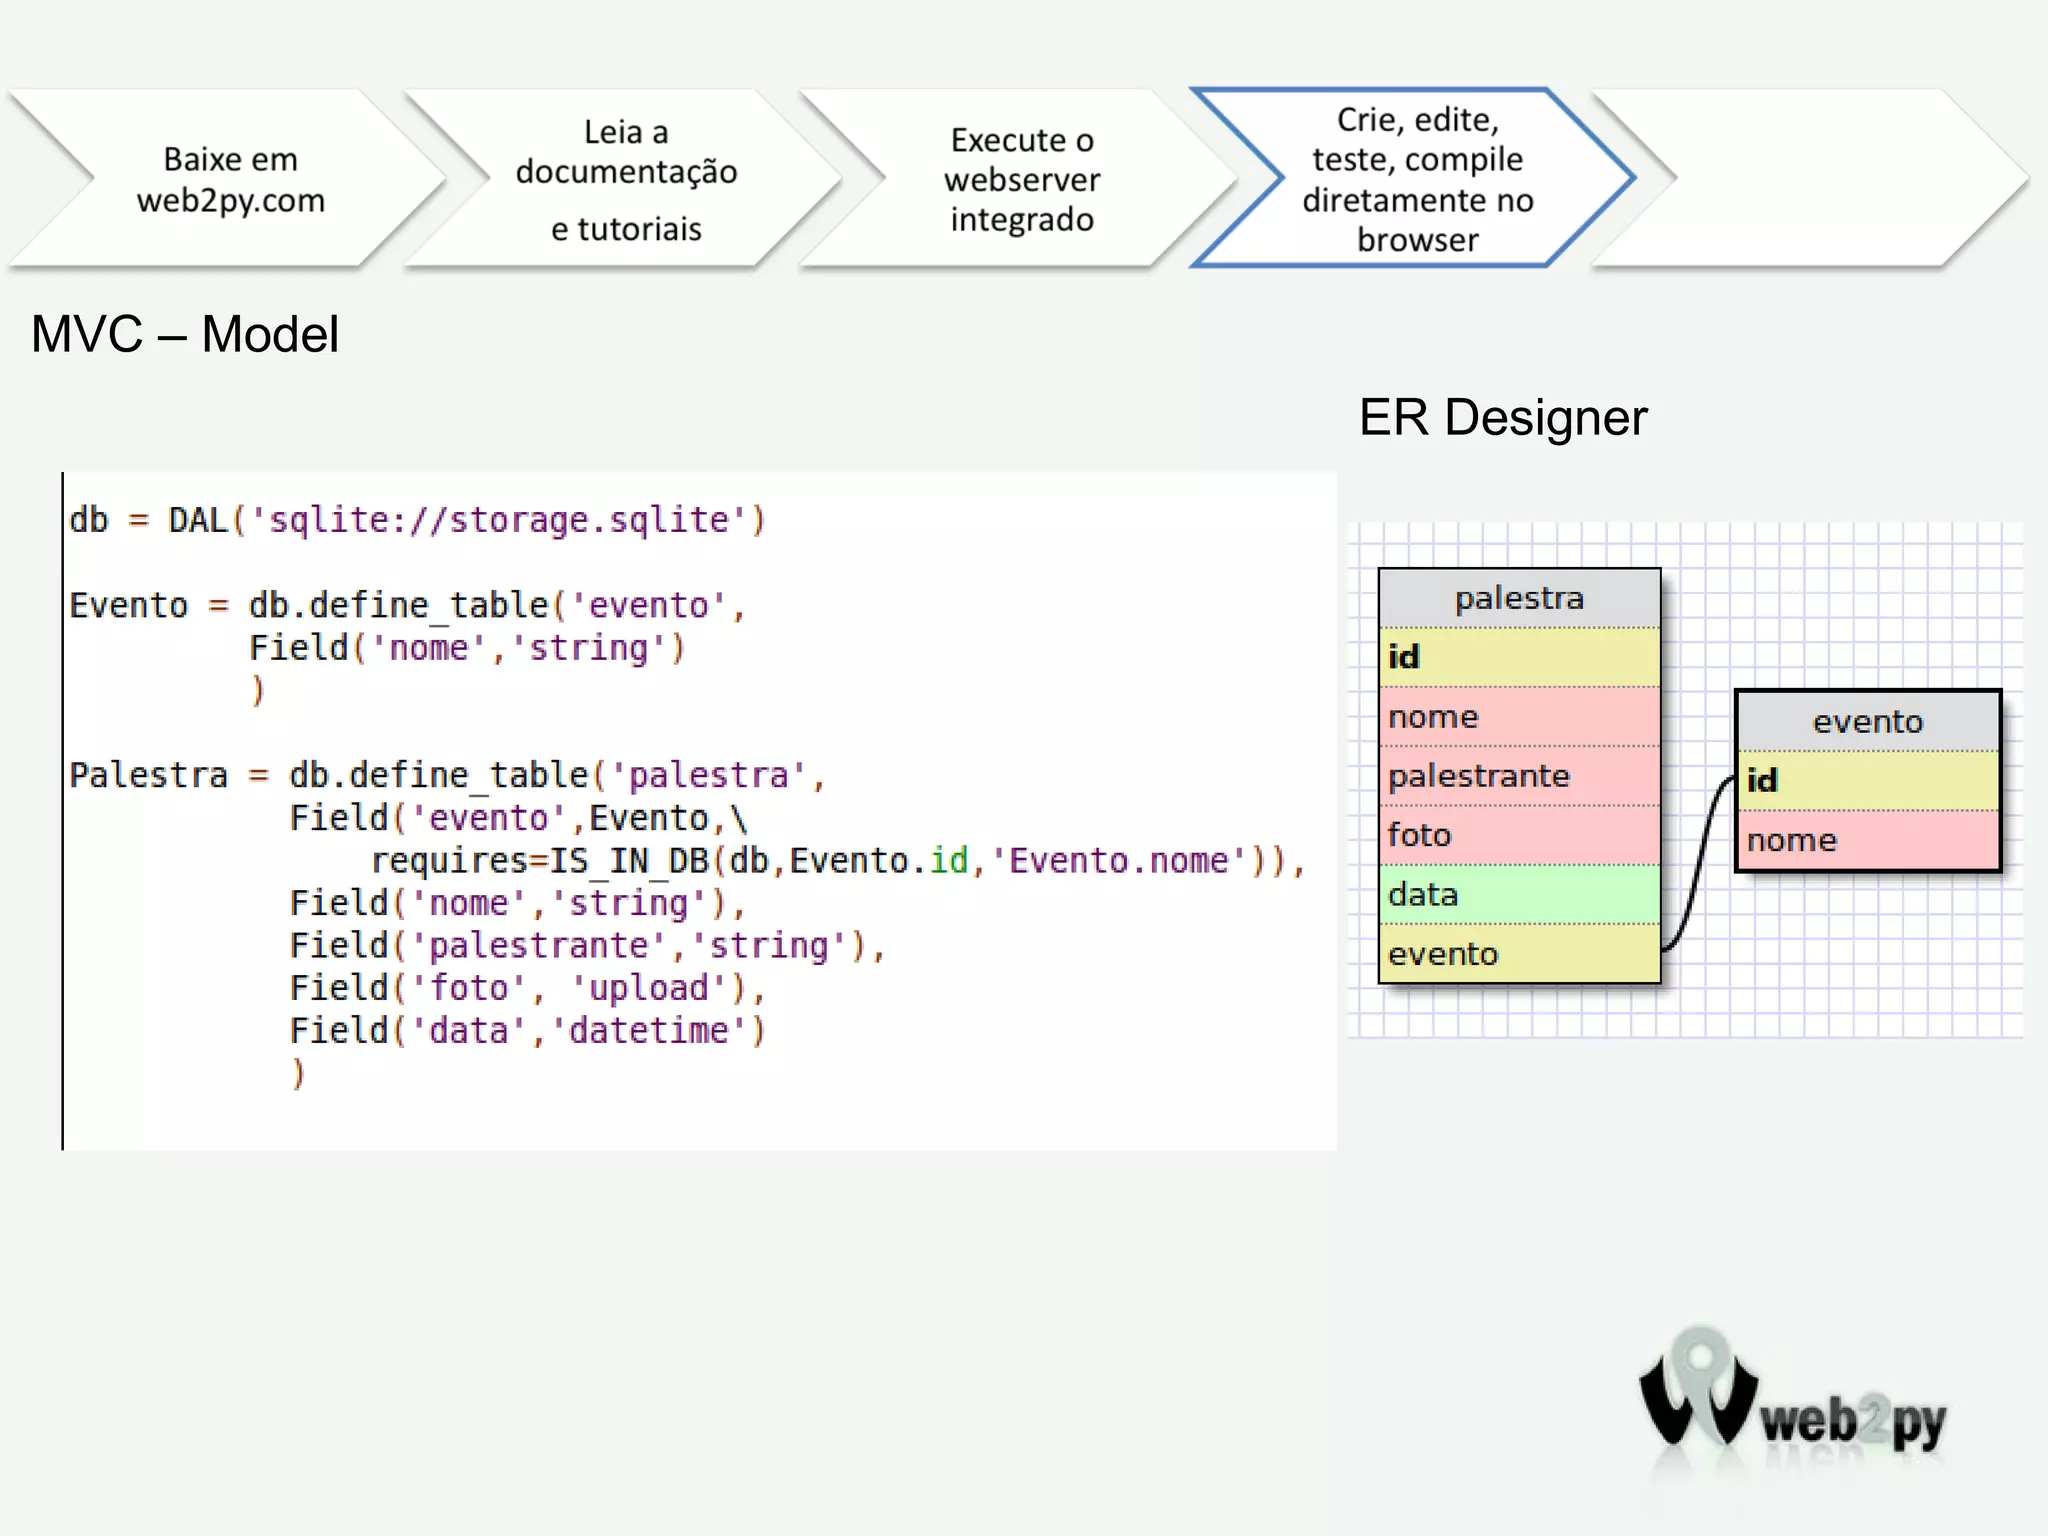
Task: Click the blank last chevron step
Action: 1812,178
